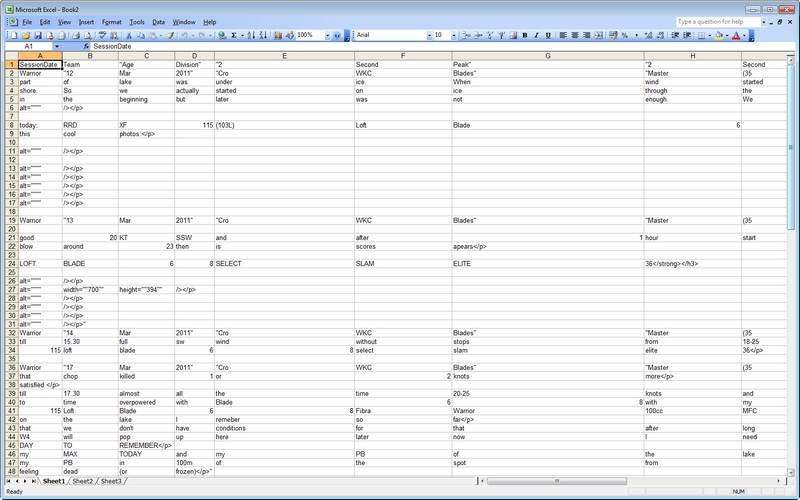
Task: Switch to the Sheet2 tab
Action: [x=81, y=482]
